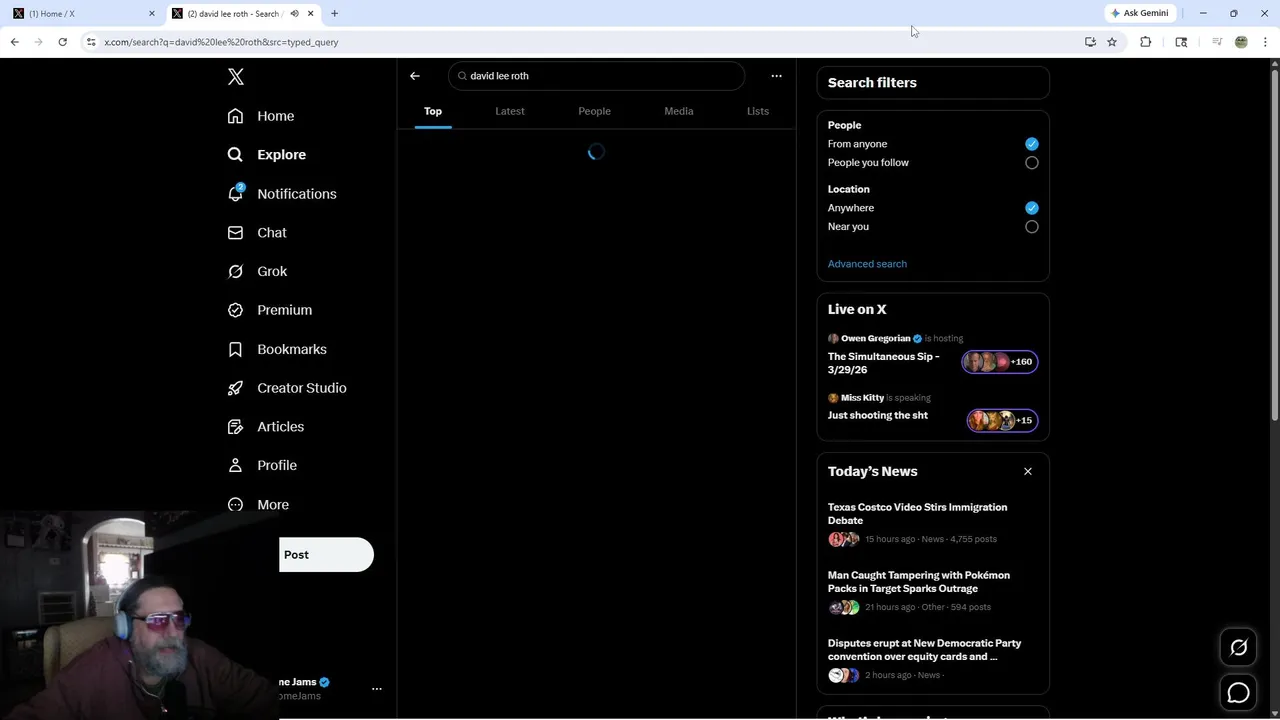This screenshot has height=720, width=1280.
Task: Open the Grok floating button
Action: point(1238,648)
